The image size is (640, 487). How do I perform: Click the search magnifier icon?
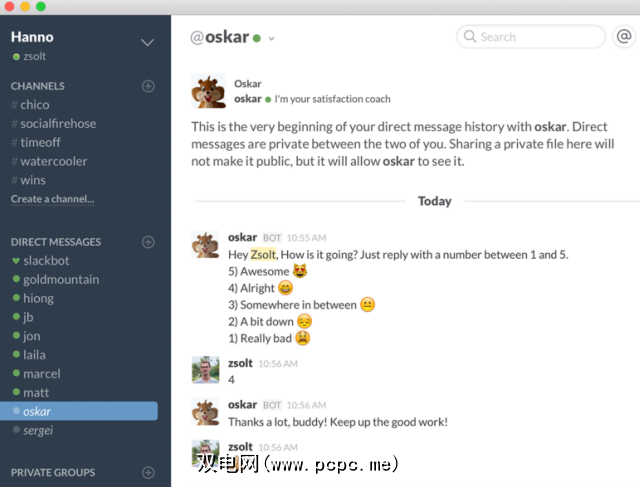coord(470,37)
